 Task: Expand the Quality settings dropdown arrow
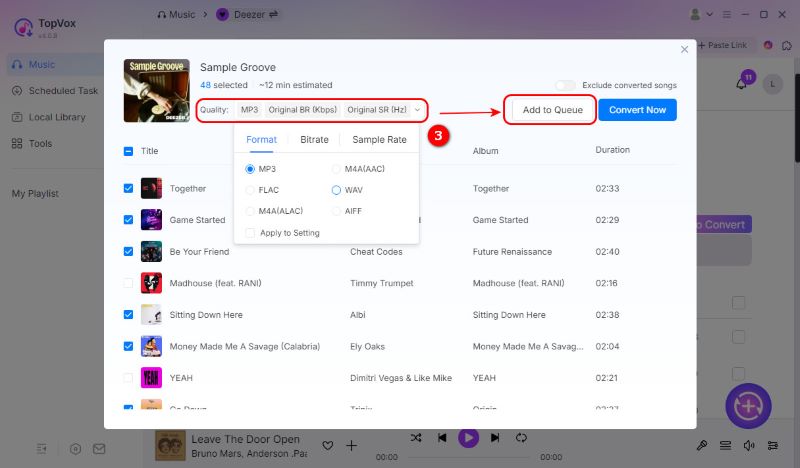(x=417, y=110)
